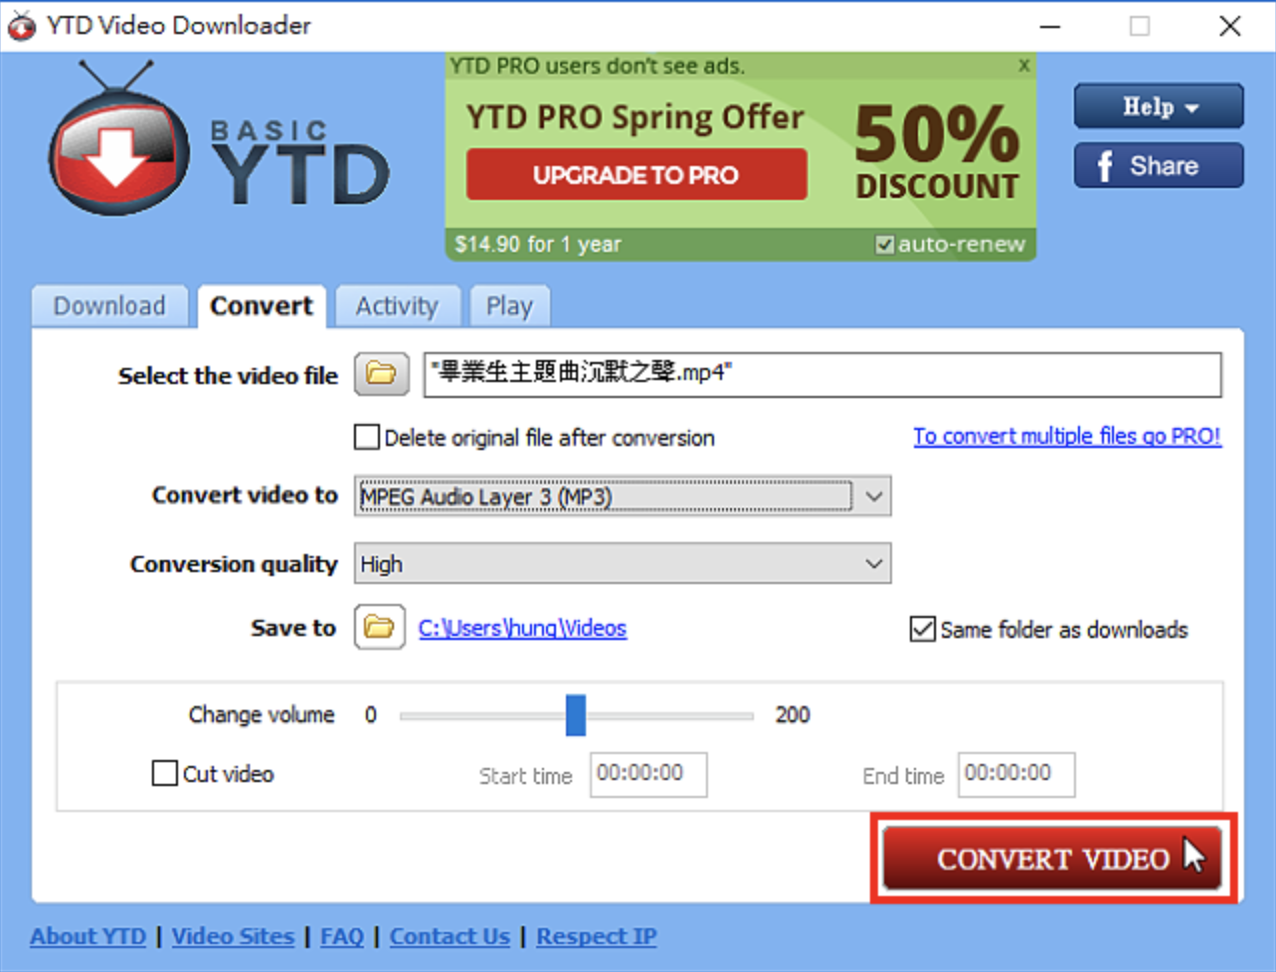Screen dimensions: 1276x972
Task: Open the Video Sites link
Action: pyautogui.click(x=233, y=937)
